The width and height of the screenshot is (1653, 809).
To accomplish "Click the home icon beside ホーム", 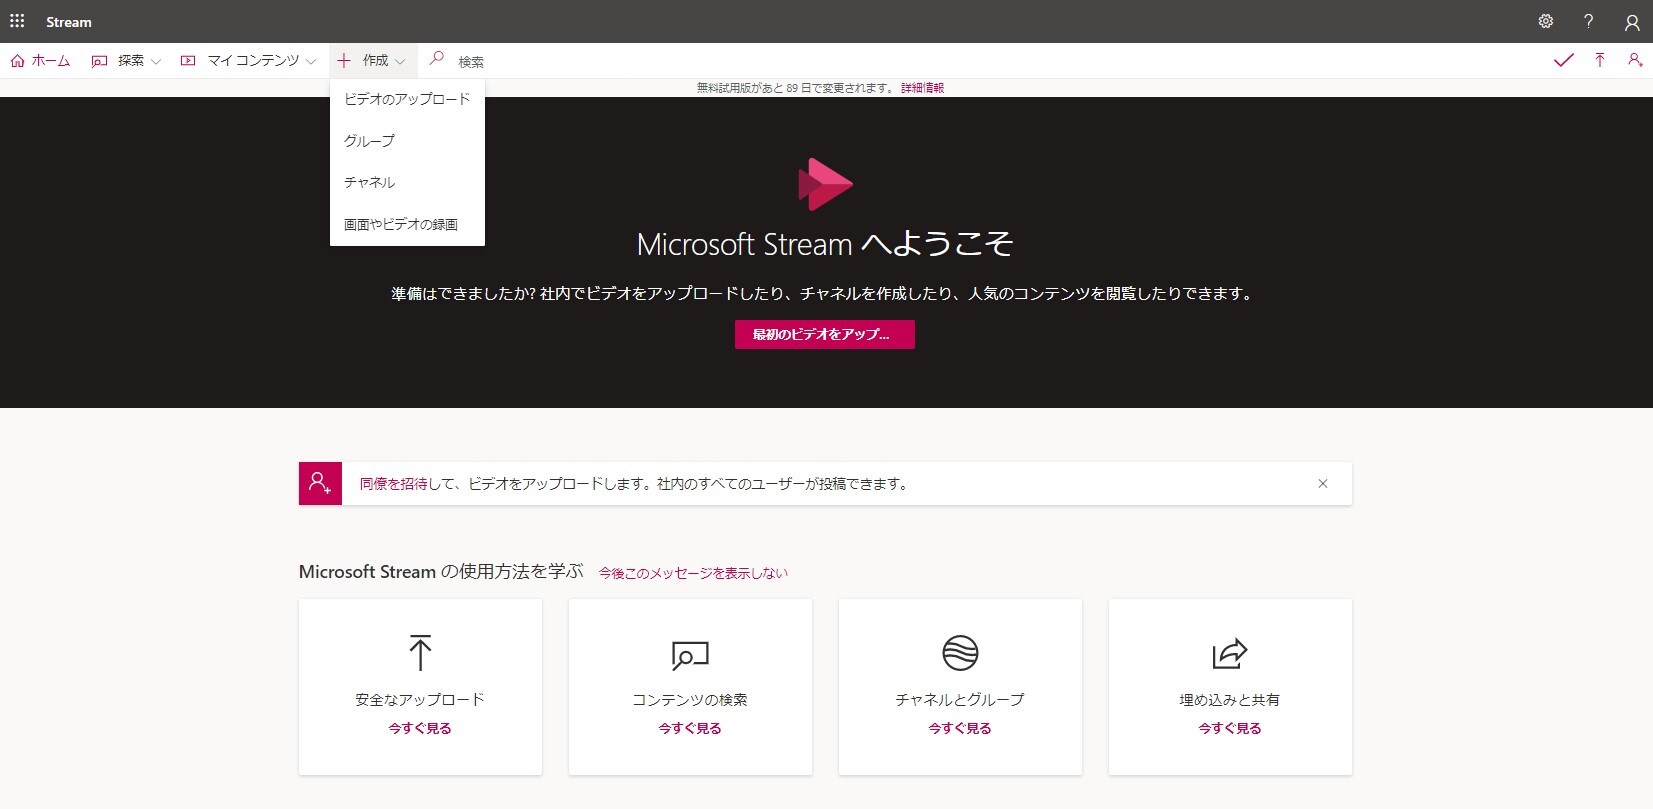I will pos(17,61).
